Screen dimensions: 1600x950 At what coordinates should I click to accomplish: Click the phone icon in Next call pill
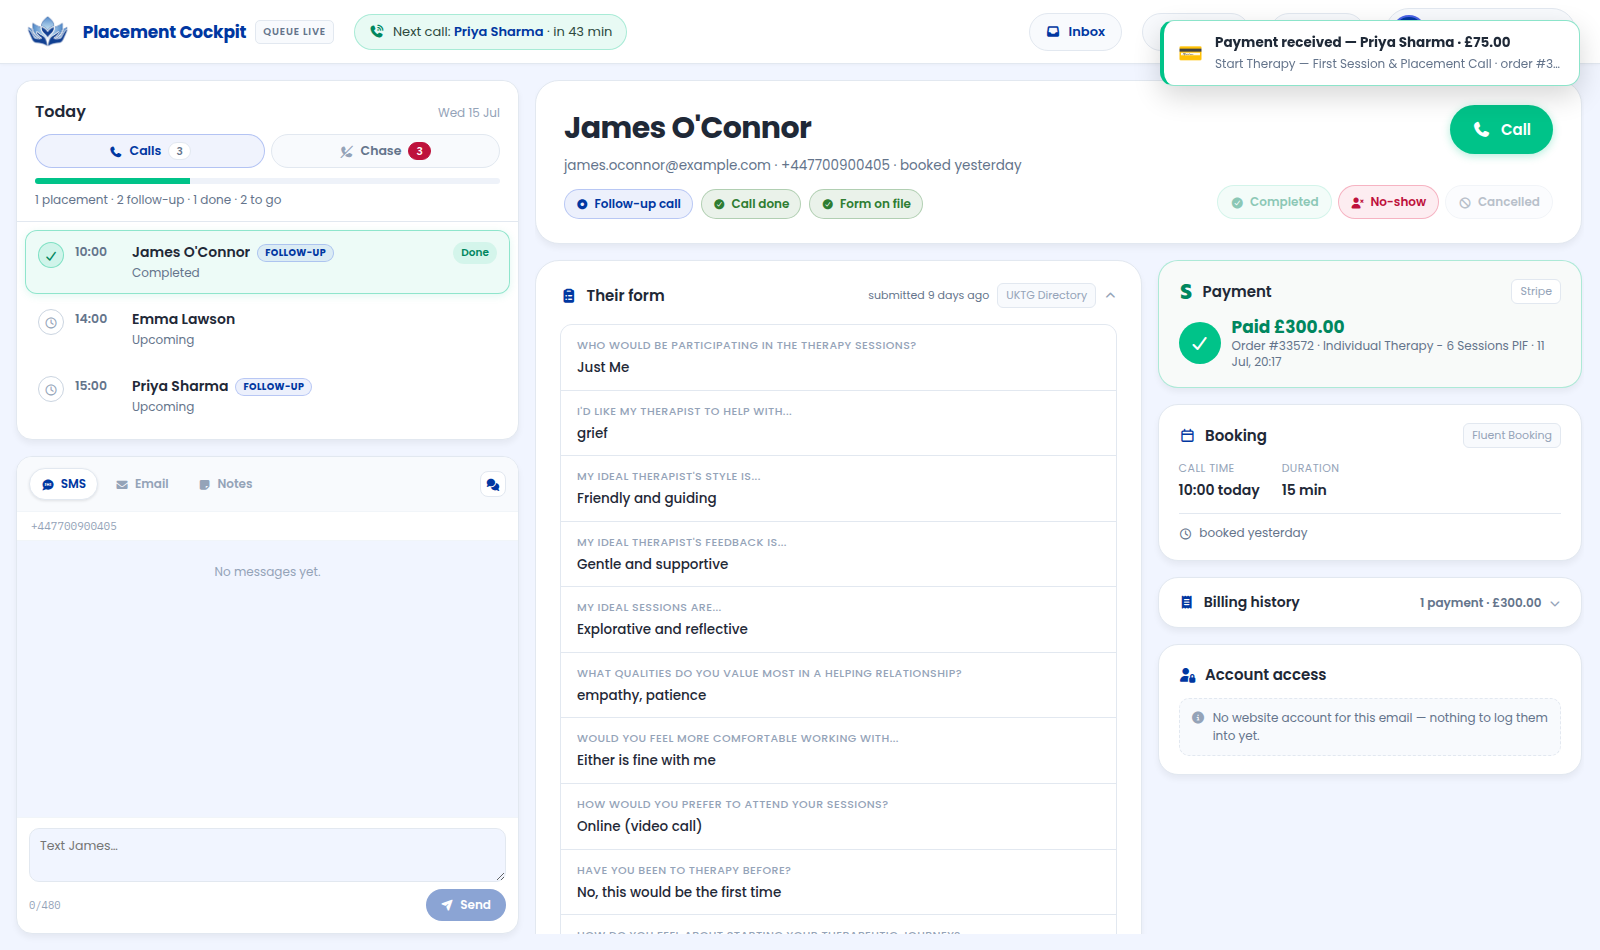pyautogui.click(x=377, y=32)
